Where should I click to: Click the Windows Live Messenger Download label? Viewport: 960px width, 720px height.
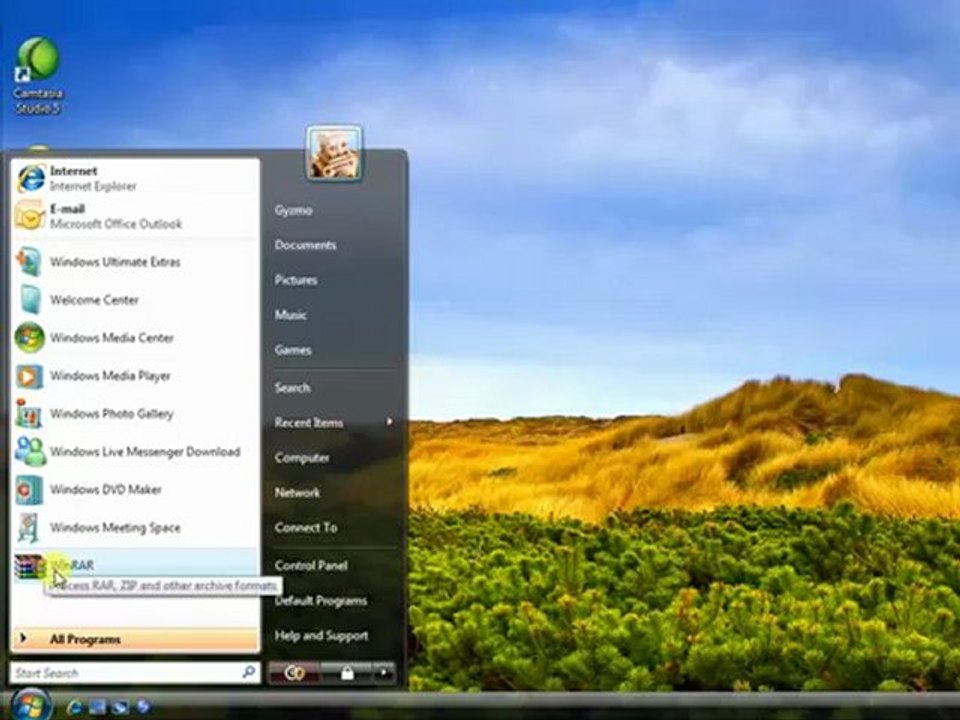145,452
